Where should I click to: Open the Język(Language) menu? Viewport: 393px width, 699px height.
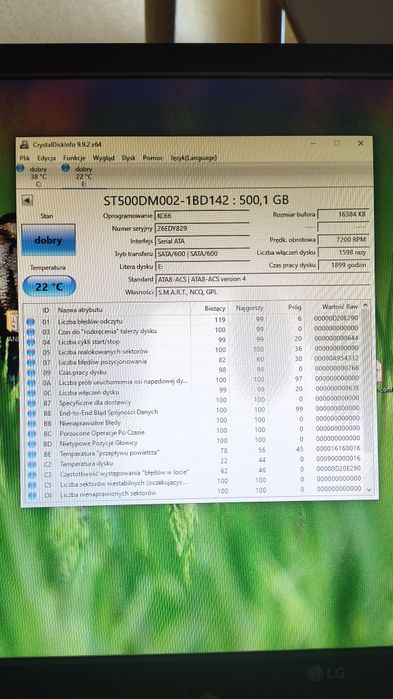coord(193,158)
